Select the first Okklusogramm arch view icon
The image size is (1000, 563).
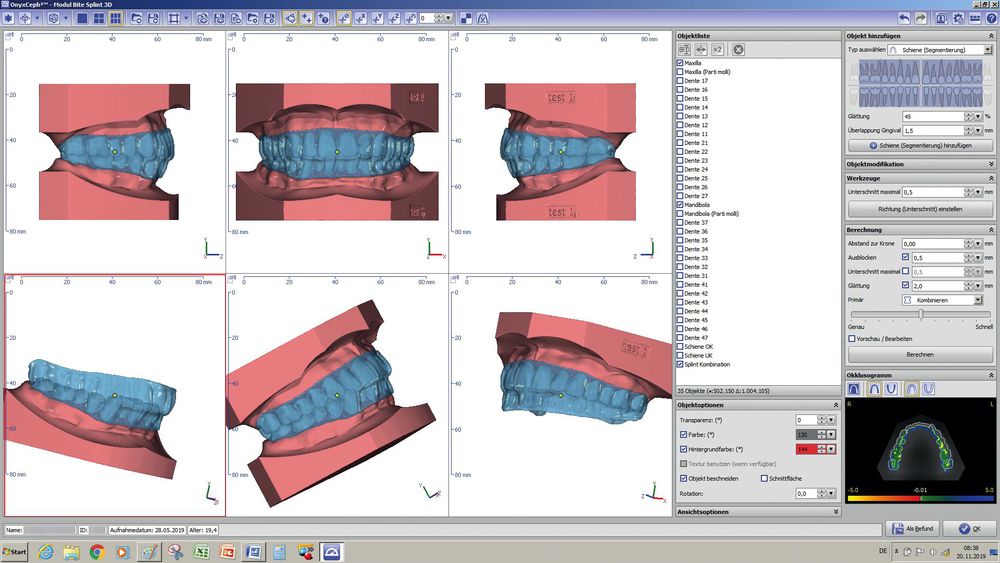[854, 388]
